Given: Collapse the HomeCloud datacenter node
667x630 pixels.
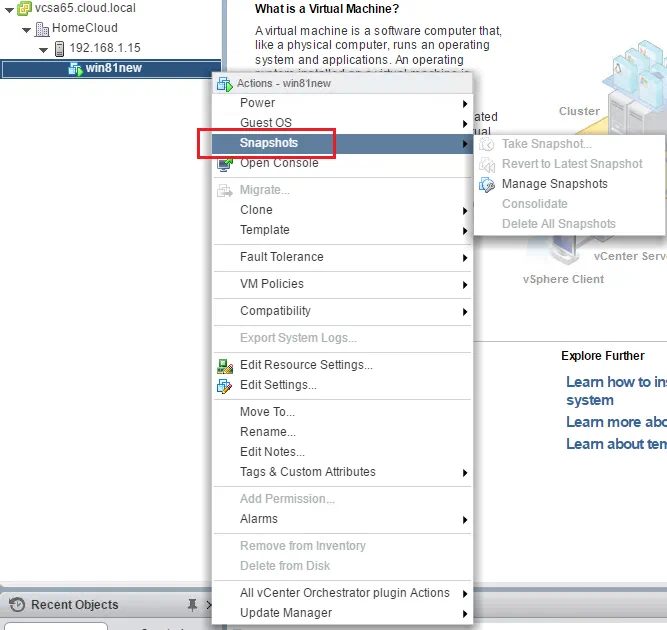Looking at the screenshot, I should [26, 30].
